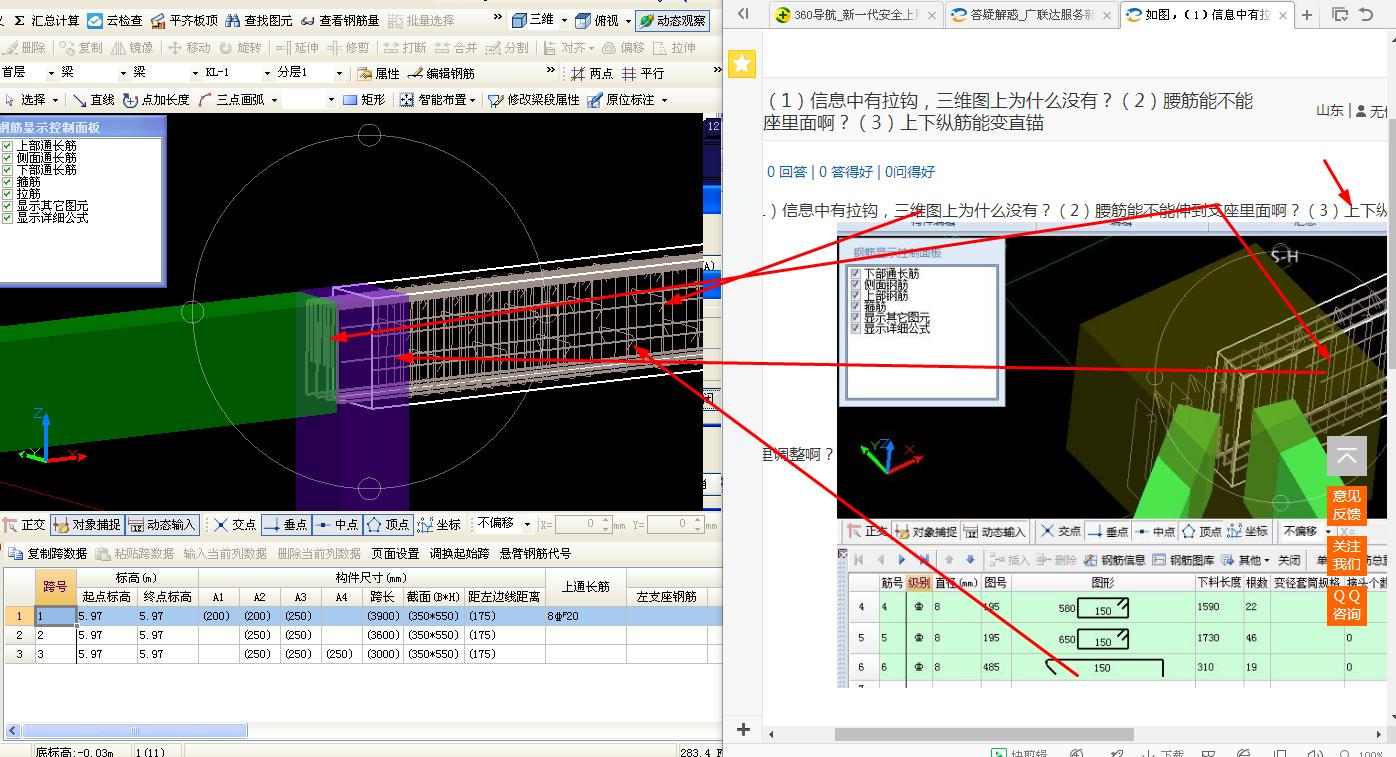Select 如图,(1)信息中有拉 browser tab
Viewport: 1396px width, 757px height.
[x=1206, y=15]
